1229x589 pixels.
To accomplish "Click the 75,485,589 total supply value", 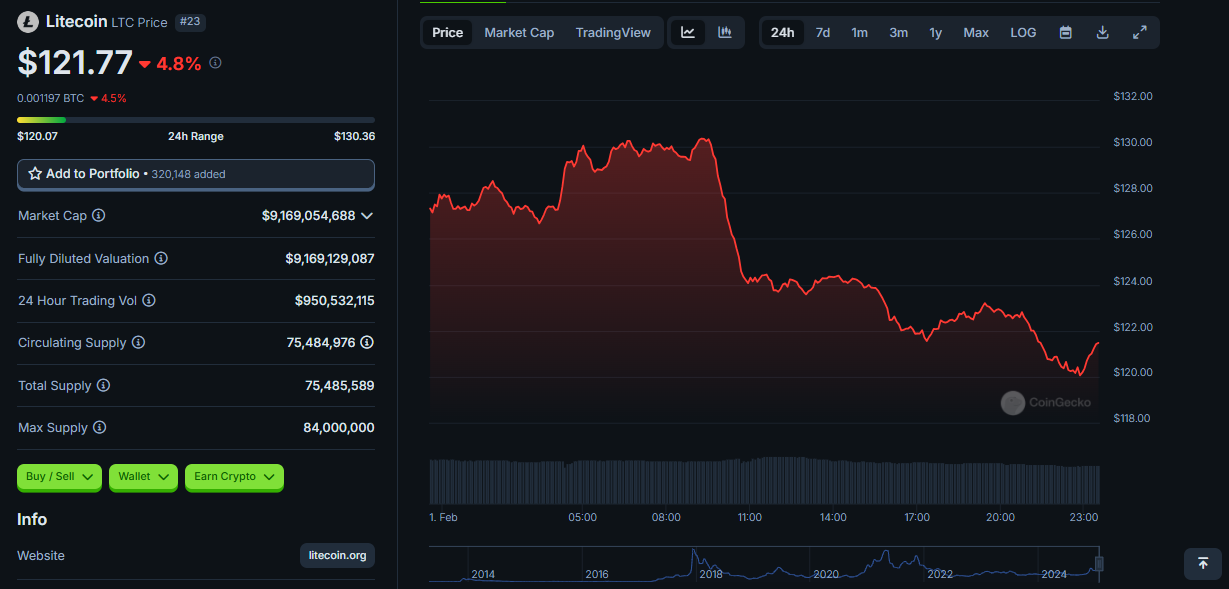I will point(340,385).
